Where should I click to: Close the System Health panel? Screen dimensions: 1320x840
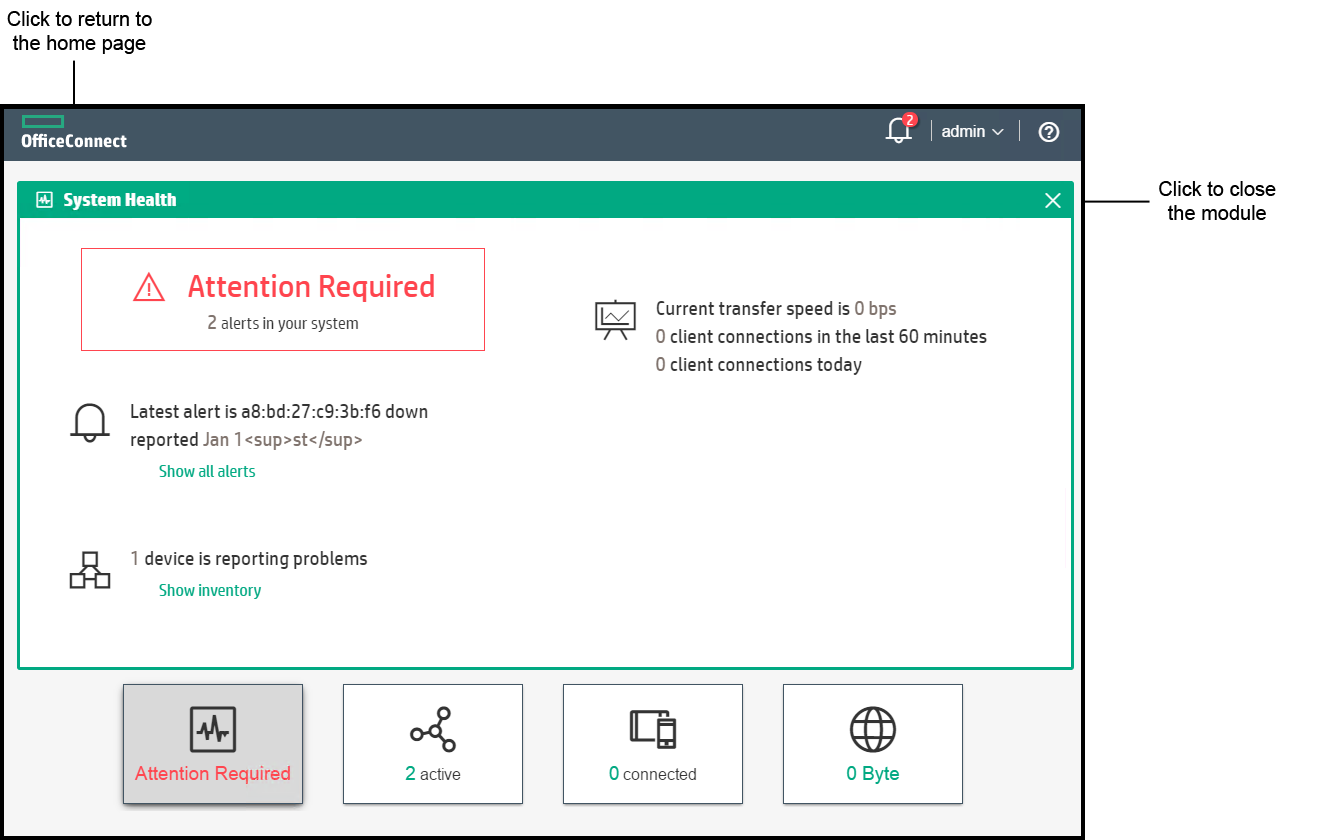click(1052, 201)
